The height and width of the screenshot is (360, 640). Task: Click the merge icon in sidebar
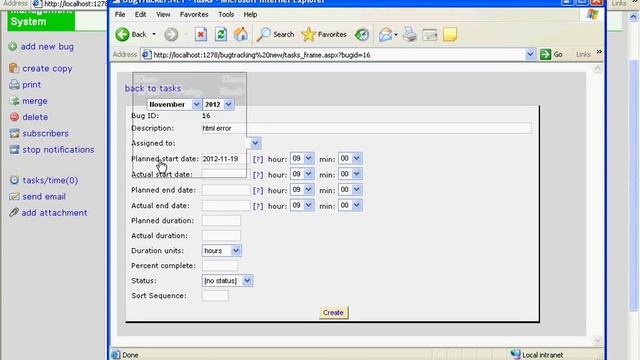coord(14,101)
